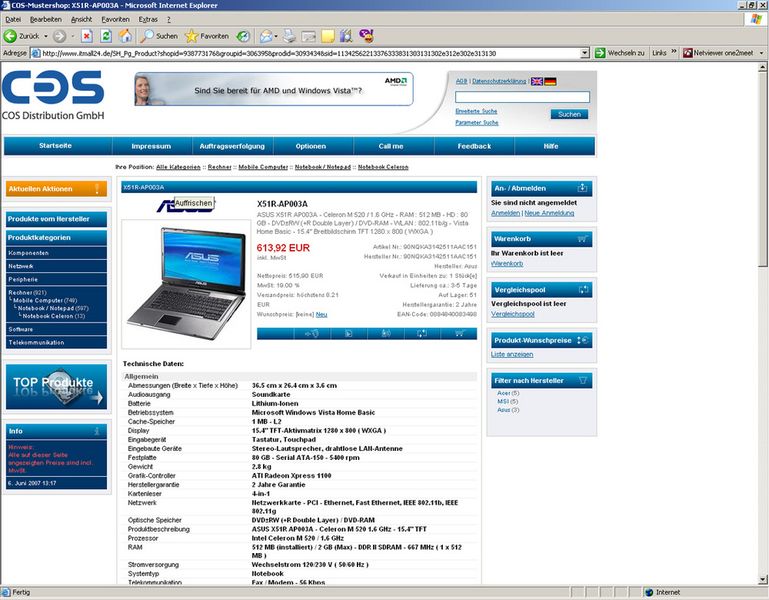The image size is (769, 600).
Task: Open Datei menu in menu bar
Action: tap(13, 19)
